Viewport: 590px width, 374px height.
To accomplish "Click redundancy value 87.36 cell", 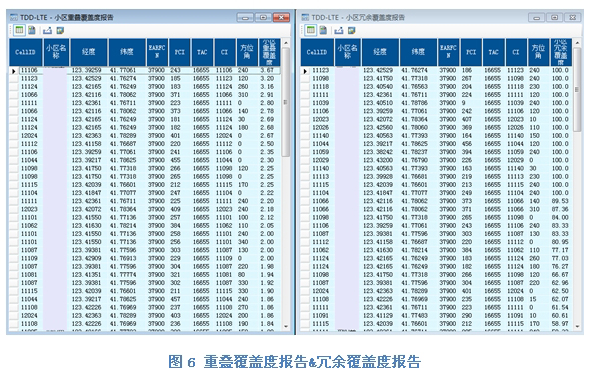I will point(560,209).
